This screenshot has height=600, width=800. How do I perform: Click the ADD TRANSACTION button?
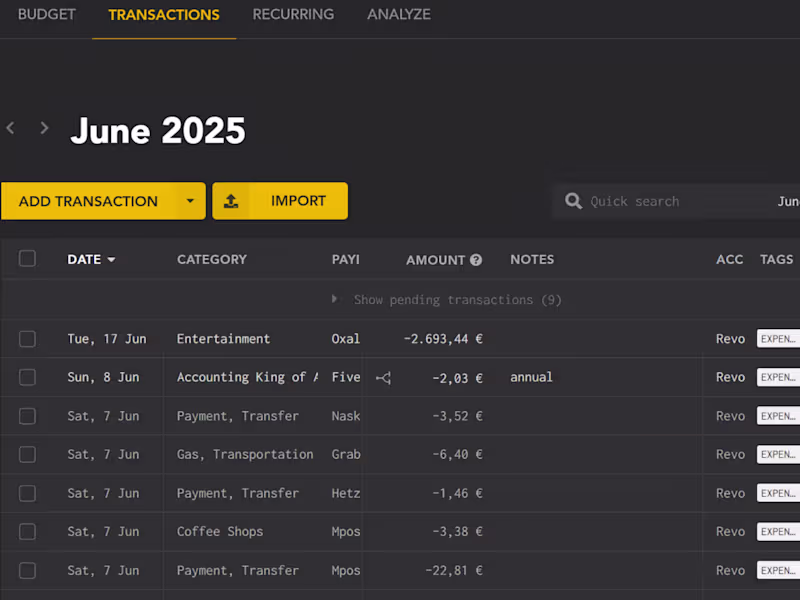(88, 201)
